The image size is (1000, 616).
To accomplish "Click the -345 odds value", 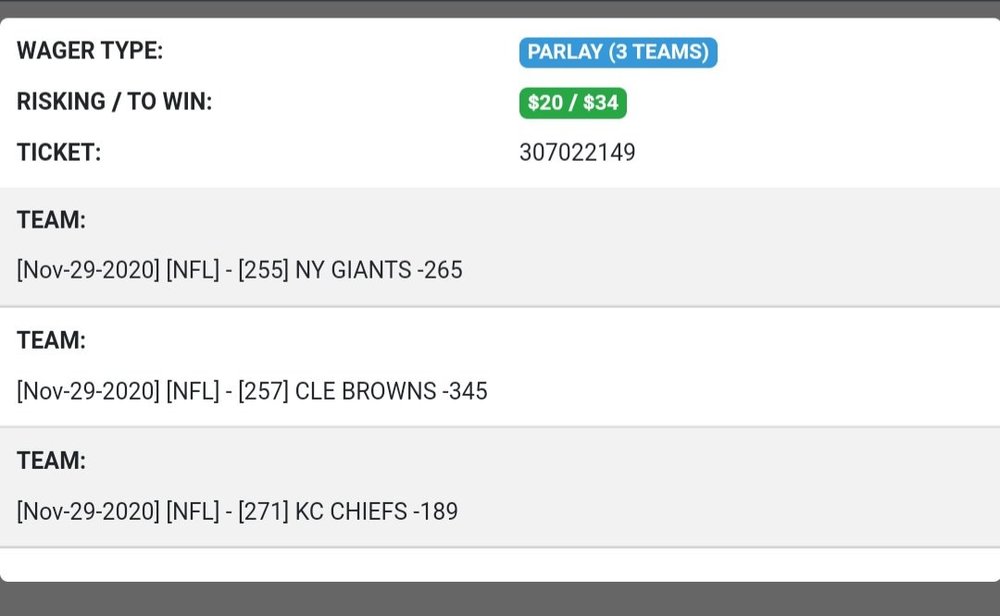I will click(x=465, y=391).
